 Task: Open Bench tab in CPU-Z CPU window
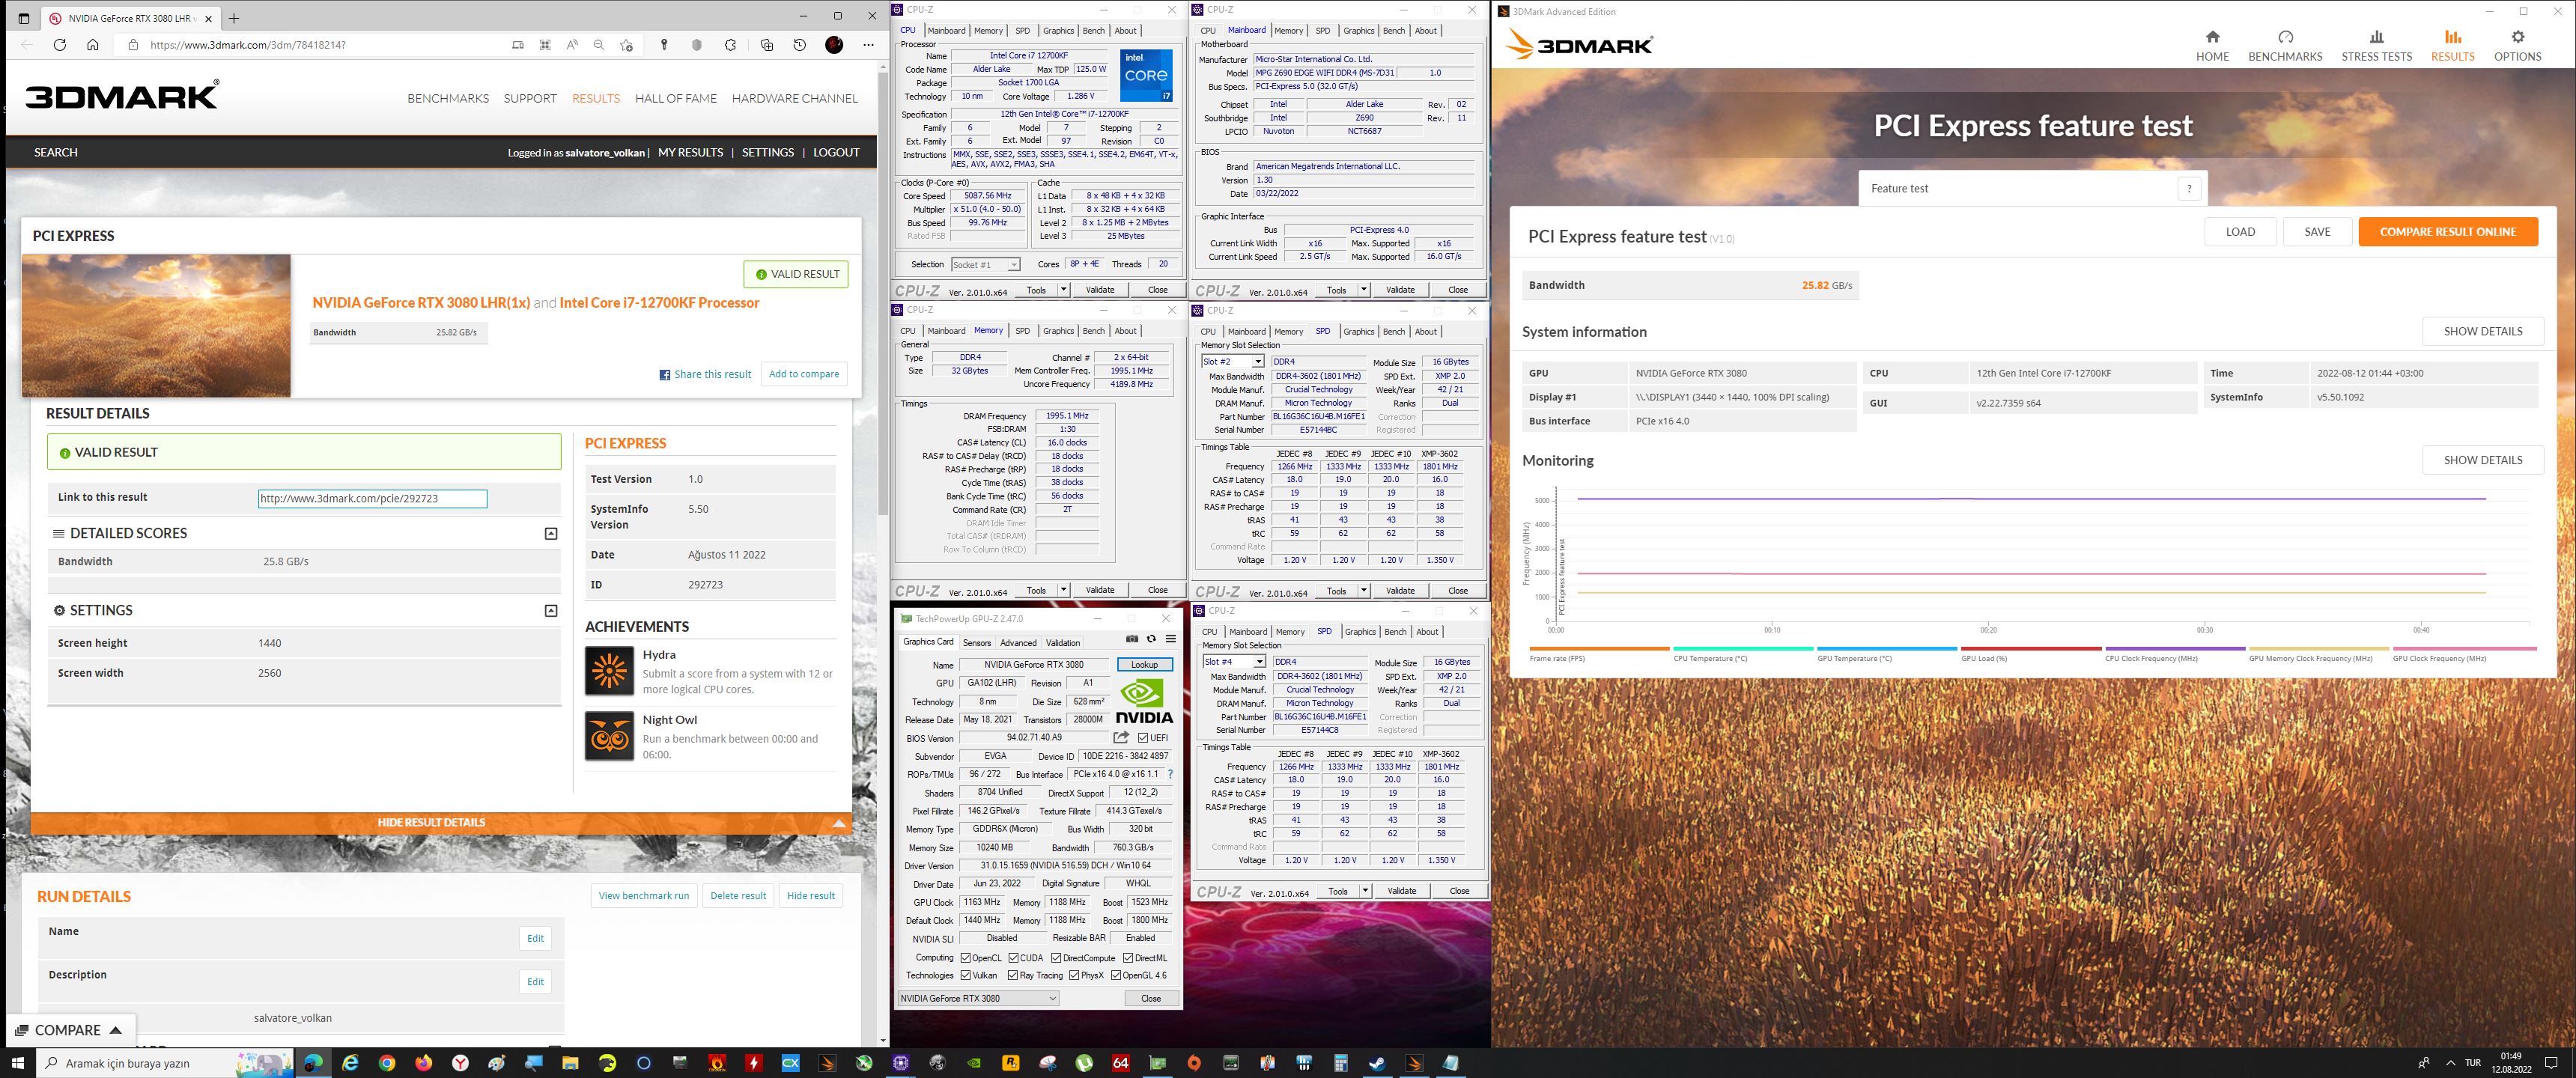click(1094, 31)
